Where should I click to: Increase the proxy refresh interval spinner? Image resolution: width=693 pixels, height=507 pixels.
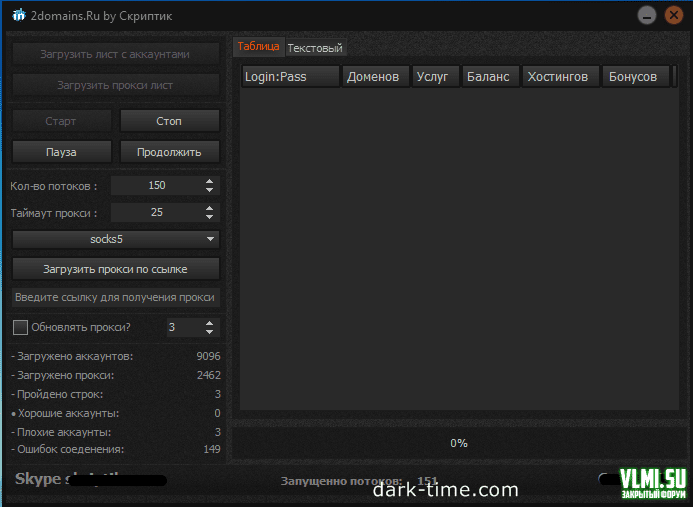coord(209,323)
